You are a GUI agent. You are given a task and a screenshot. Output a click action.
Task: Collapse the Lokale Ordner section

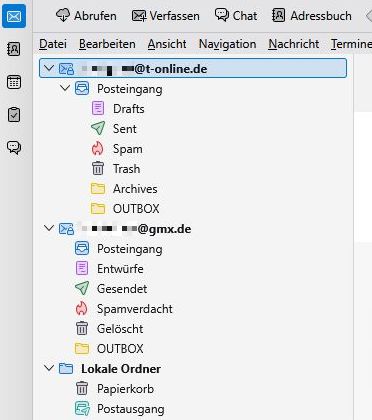tap(49, 368)
